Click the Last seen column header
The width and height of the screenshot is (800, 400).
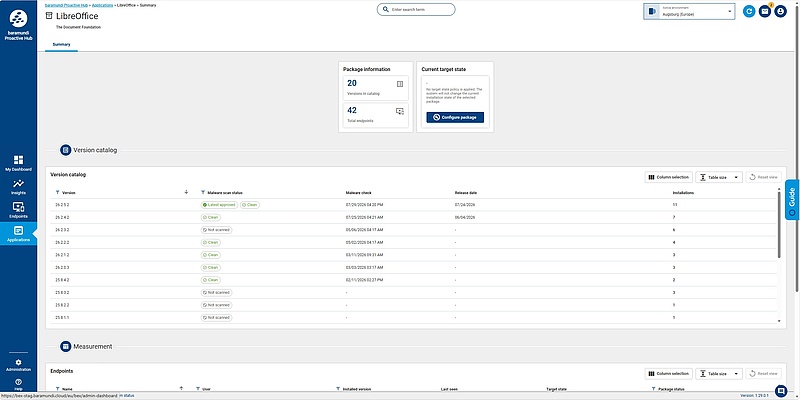pos(449,389)
